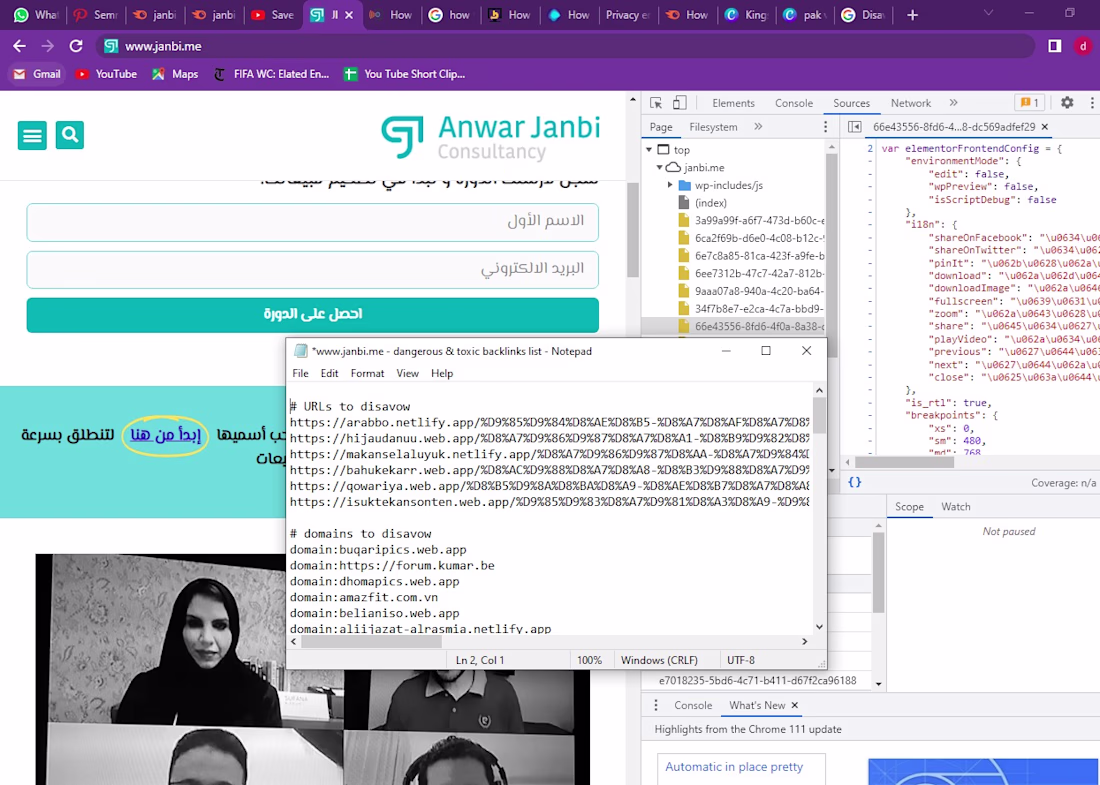Screen dimensions: 1100x785
Task: Click the teal get-the-course submit button
Action: coord(312,314)
